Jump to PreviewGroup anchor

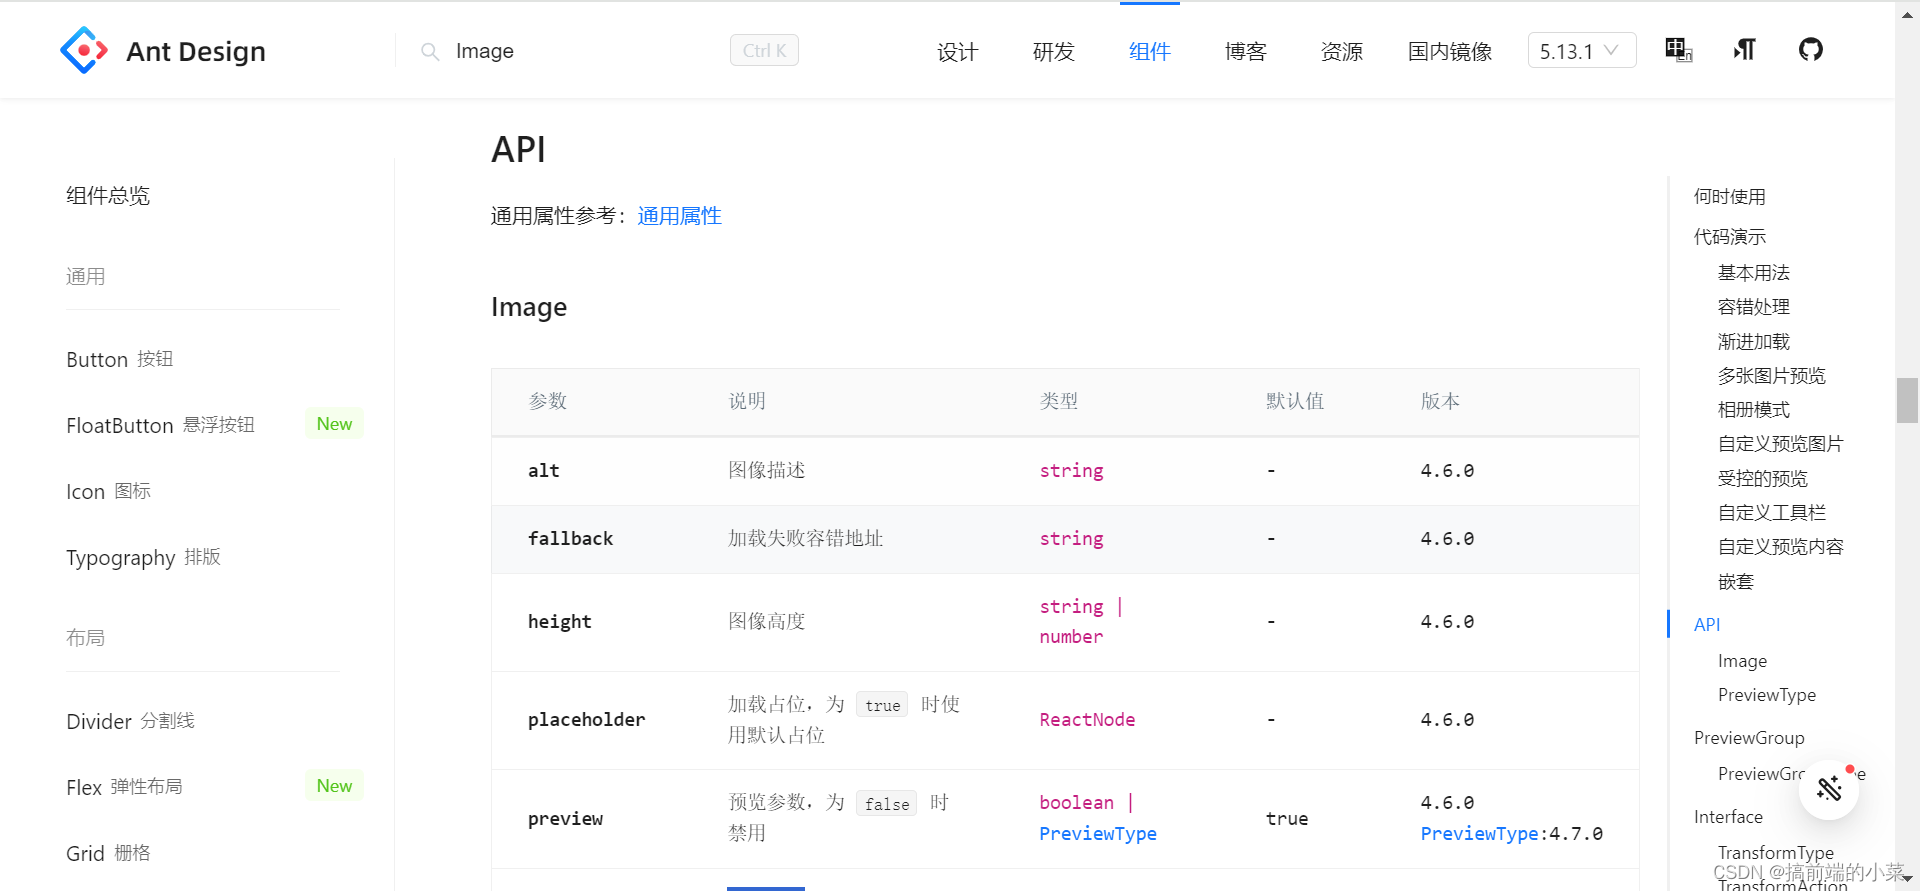(1749, 738)
